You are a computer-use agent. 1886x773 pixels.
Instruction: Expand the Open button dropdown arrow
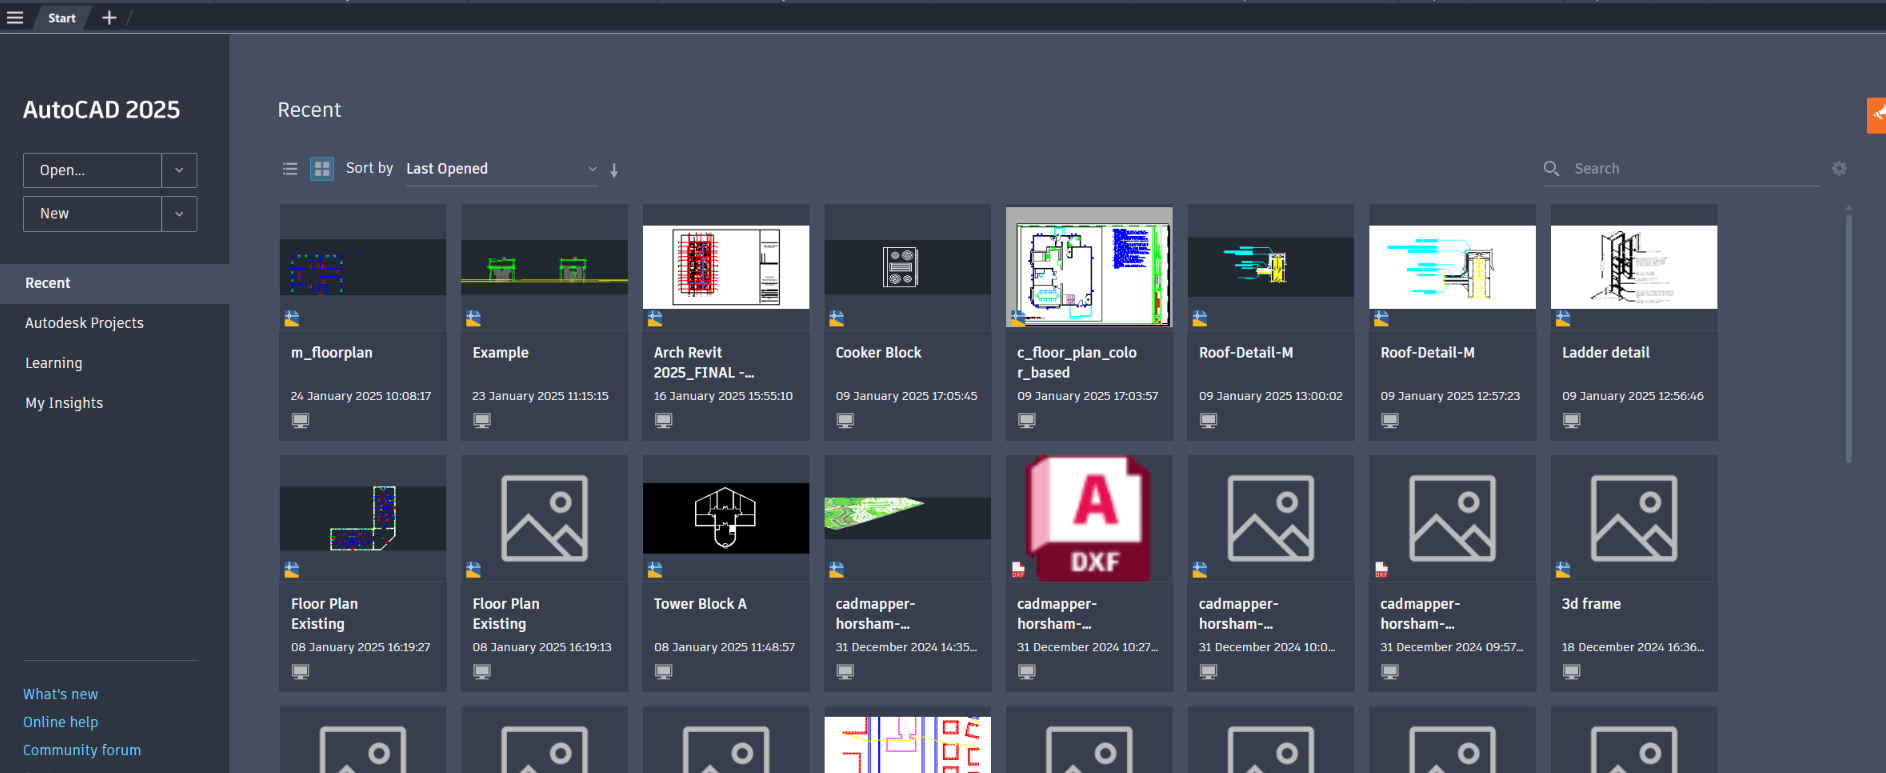[179, 170]
